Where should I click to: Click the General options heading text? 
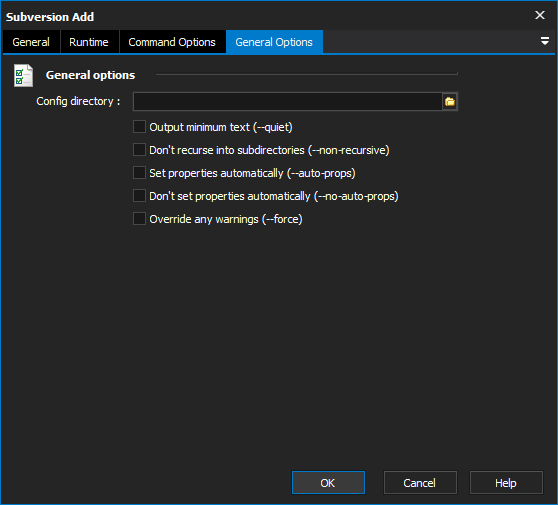pyautogui.click(x=90, y=75)
